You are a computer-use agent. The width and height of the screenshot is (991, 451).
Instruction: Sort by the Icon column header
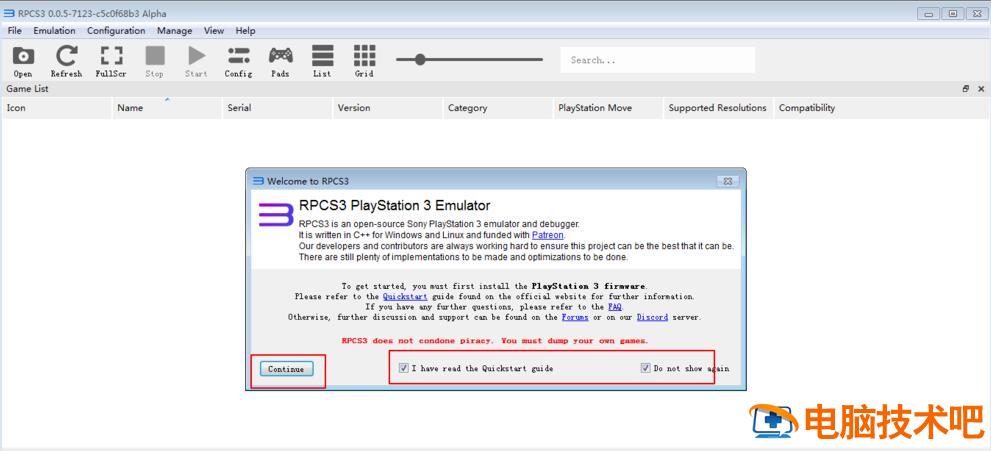(57, 108)
